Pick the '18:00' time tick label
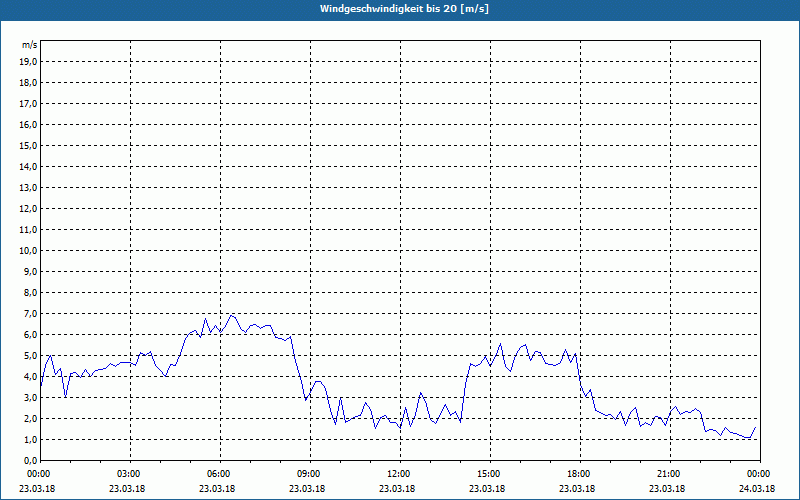 [580, 474]
